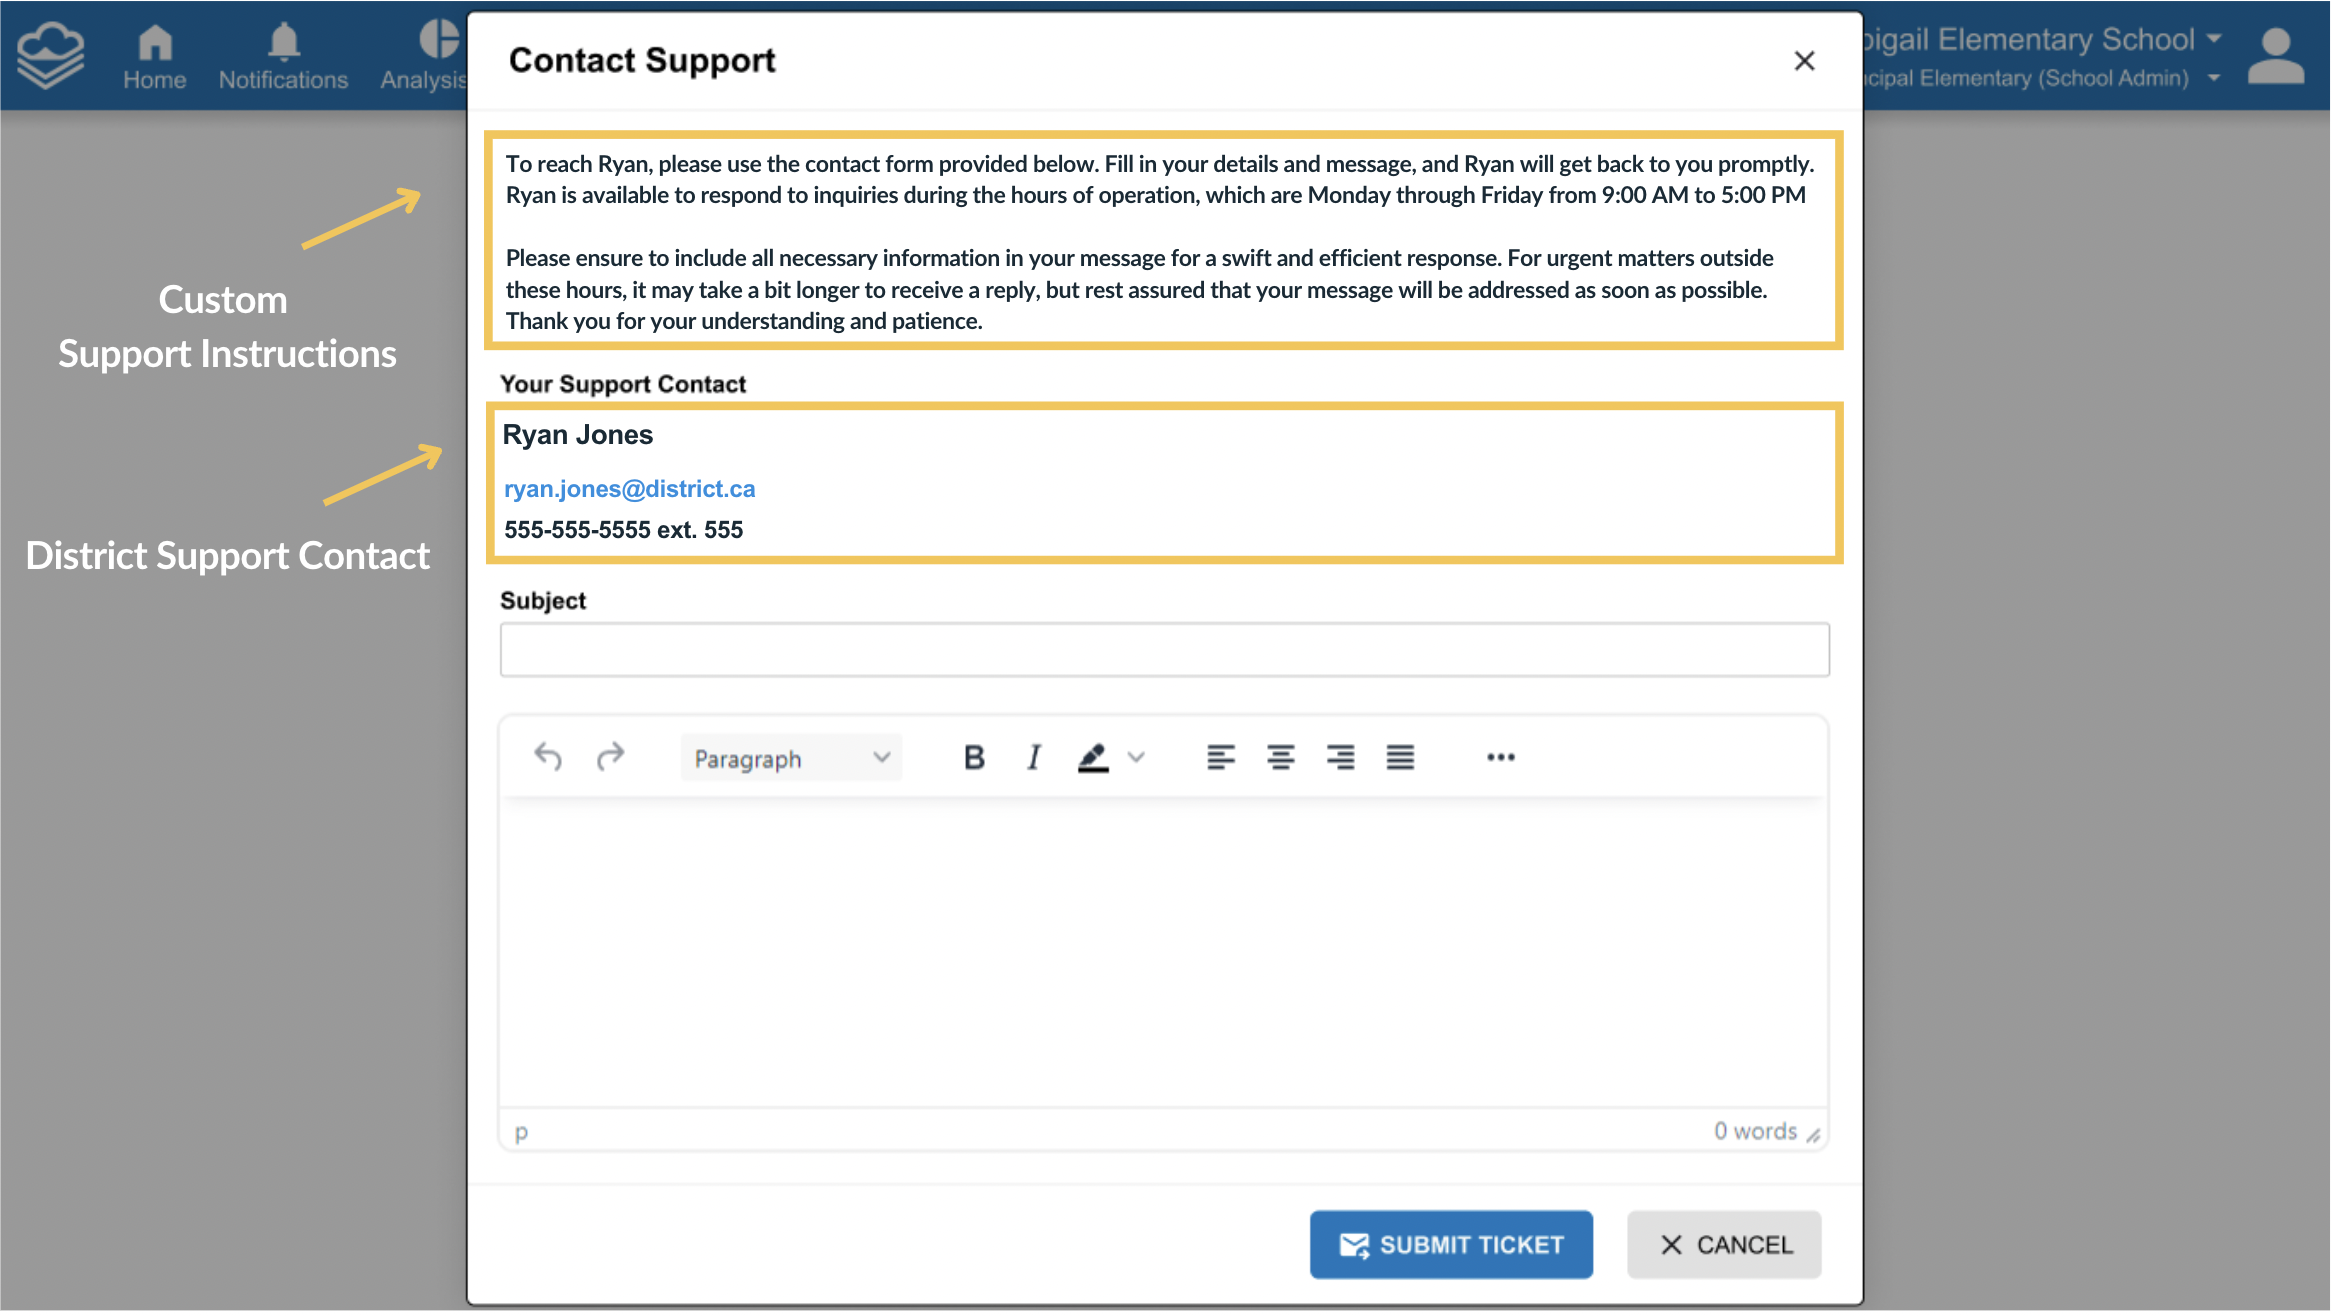Close the Contact Support dialog
The height and width of the screenshot is (1316, 2332).
pyautogui.click(x=1804, y=61)
